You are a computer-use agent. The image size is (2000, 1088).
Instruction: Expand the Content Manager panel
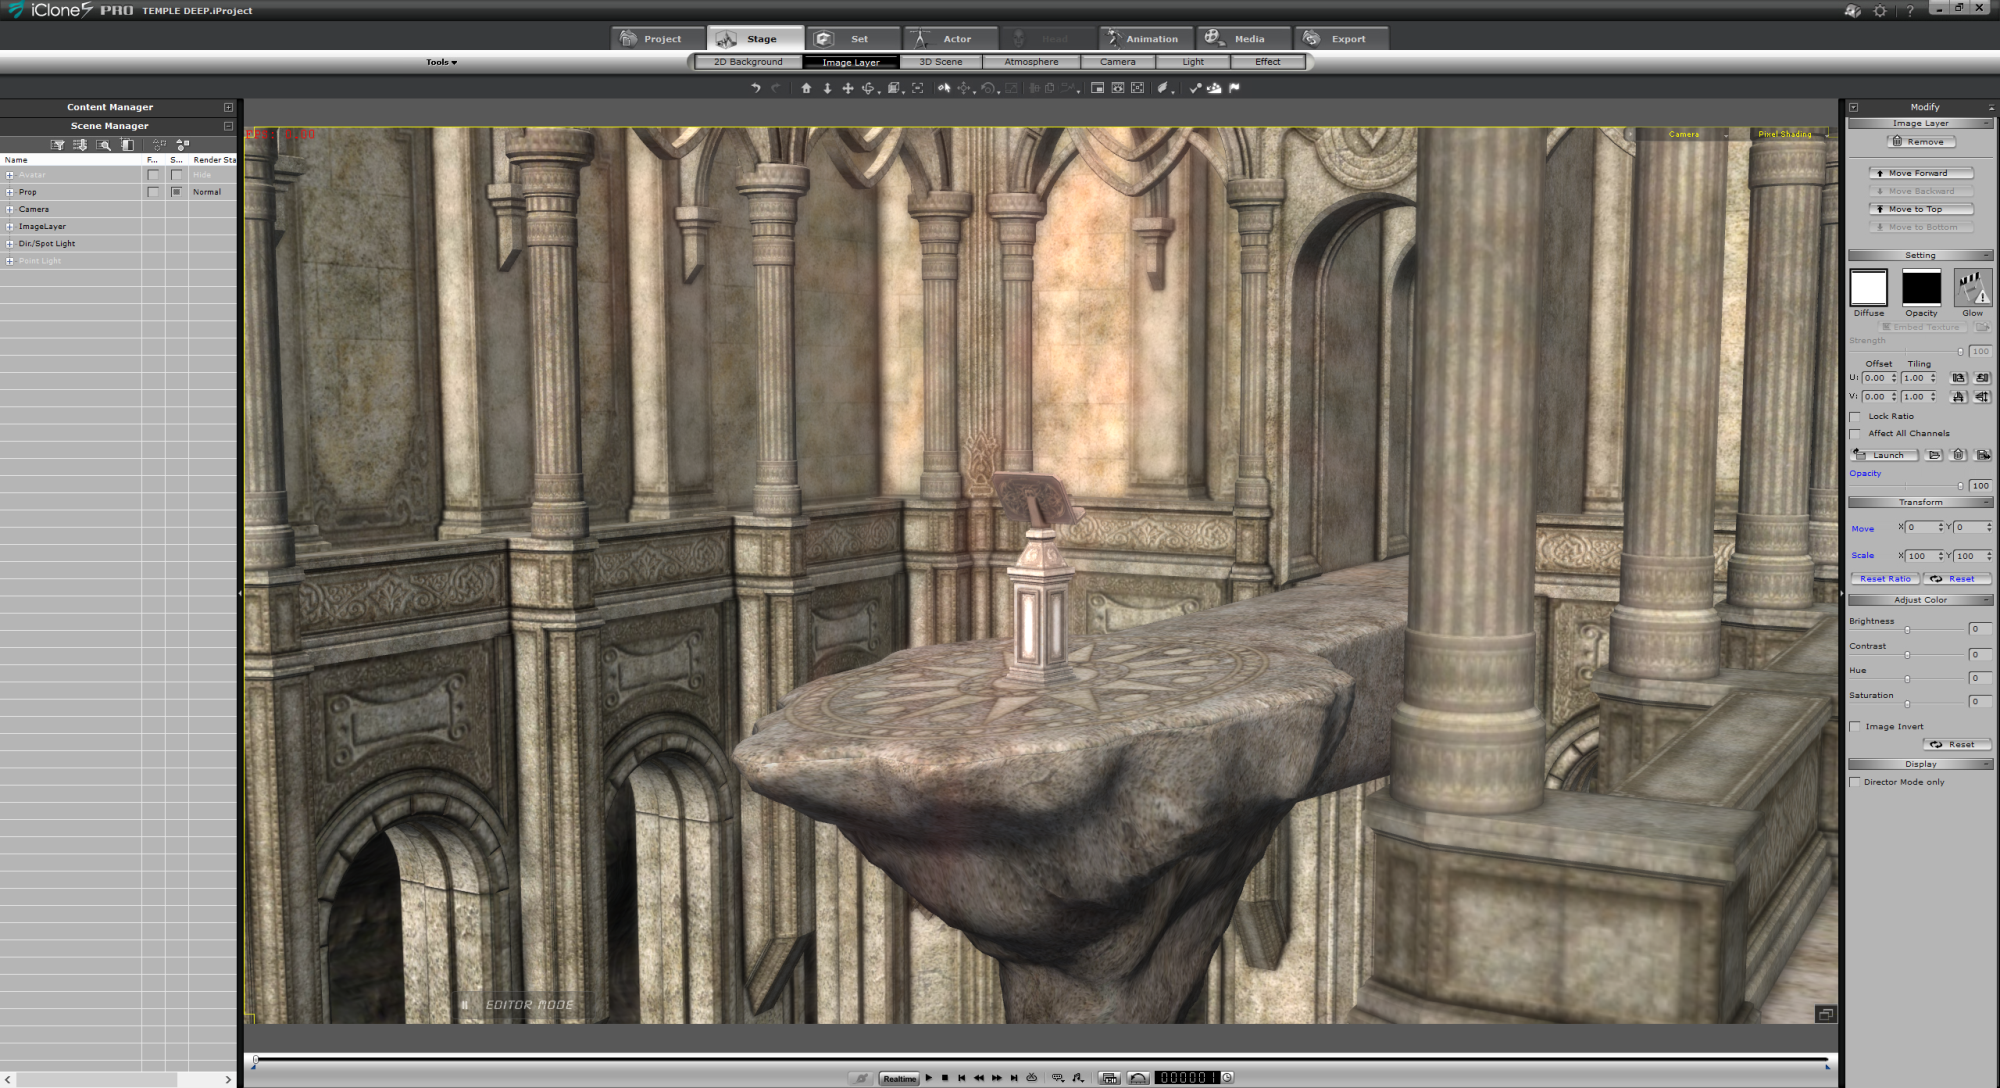point(228,107)
